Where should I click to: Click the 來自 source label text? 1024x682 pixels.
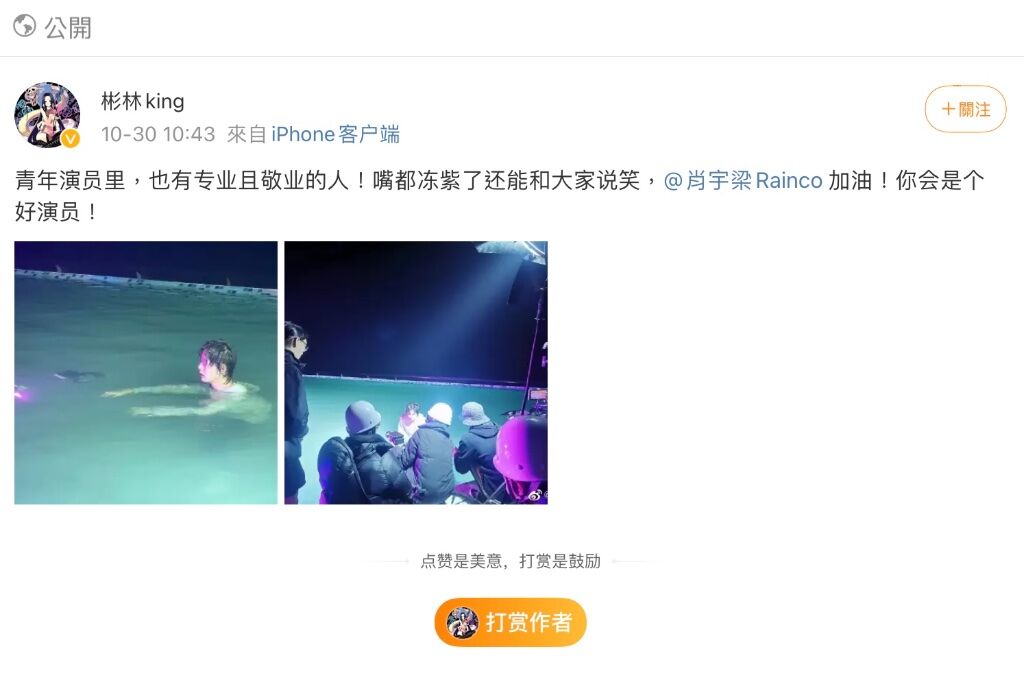[x=246, y=134]
